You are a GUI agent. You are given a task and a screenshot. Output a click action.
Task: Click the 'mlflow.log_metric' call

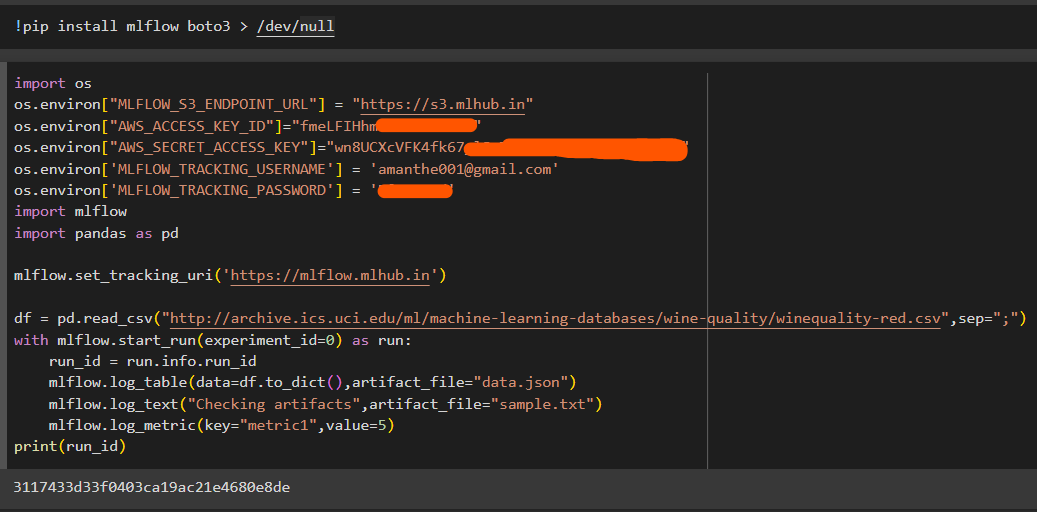[x=122, y=425]
